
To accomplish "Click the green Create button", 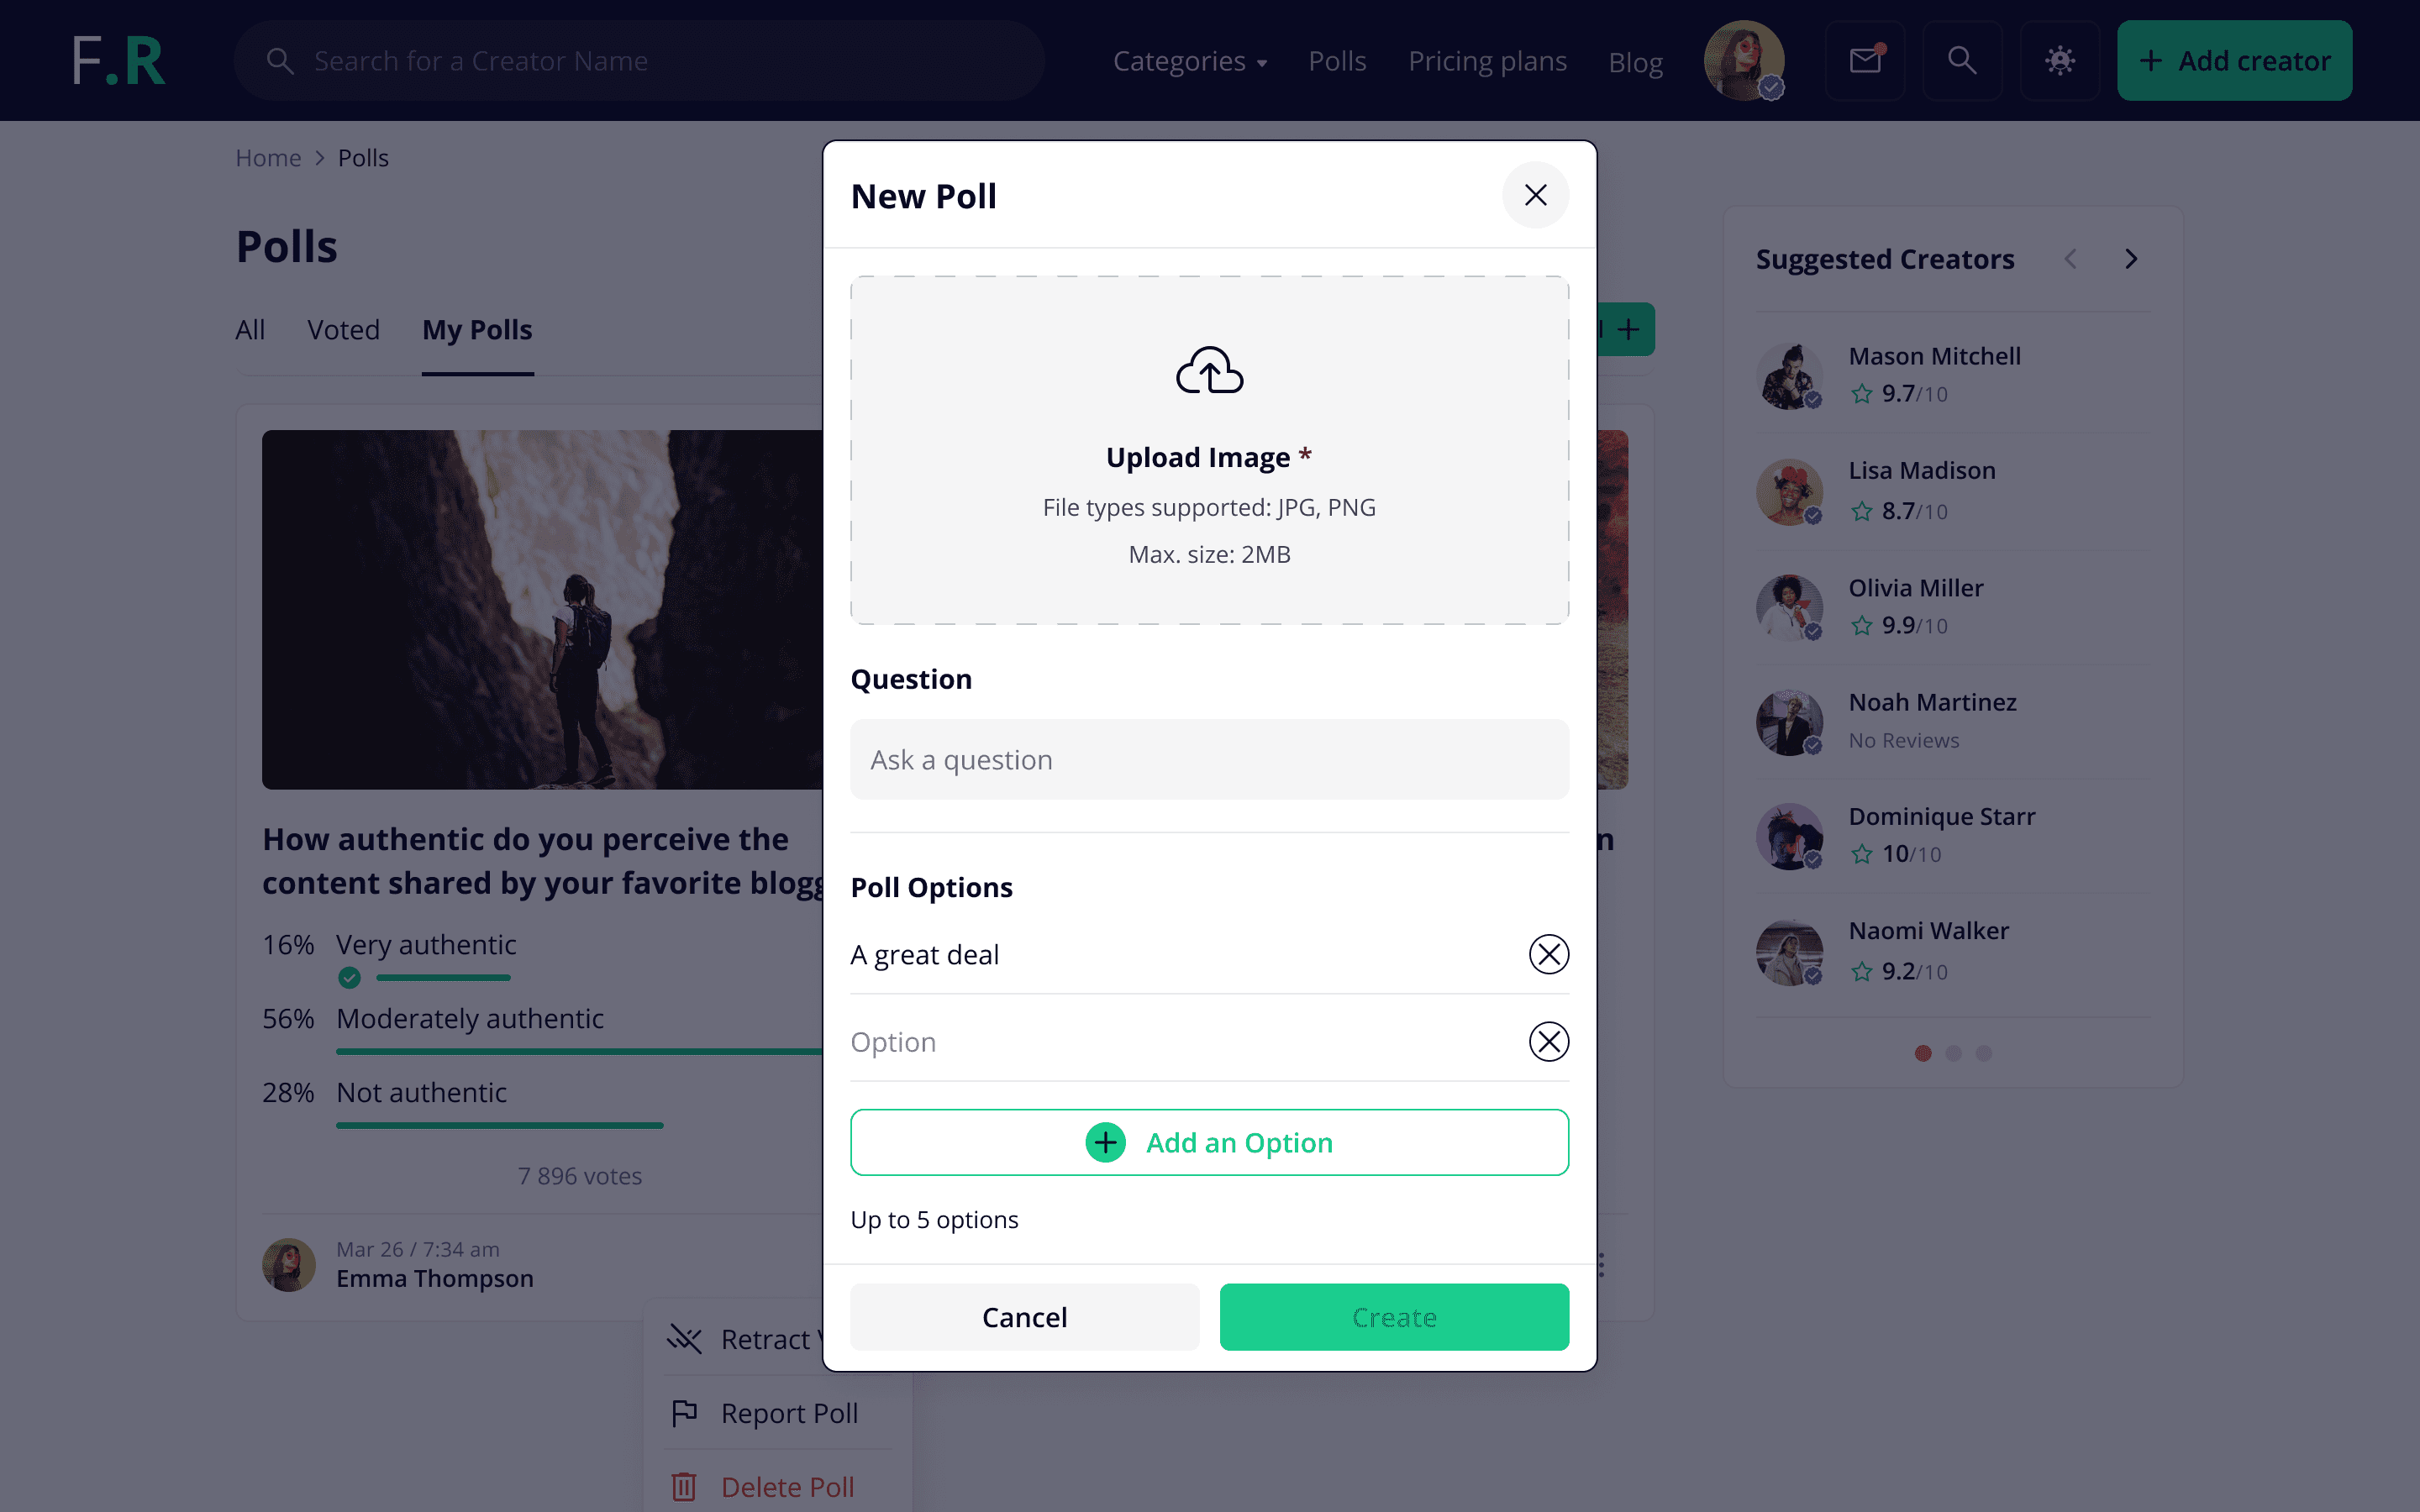I will pos(1394,1317).
